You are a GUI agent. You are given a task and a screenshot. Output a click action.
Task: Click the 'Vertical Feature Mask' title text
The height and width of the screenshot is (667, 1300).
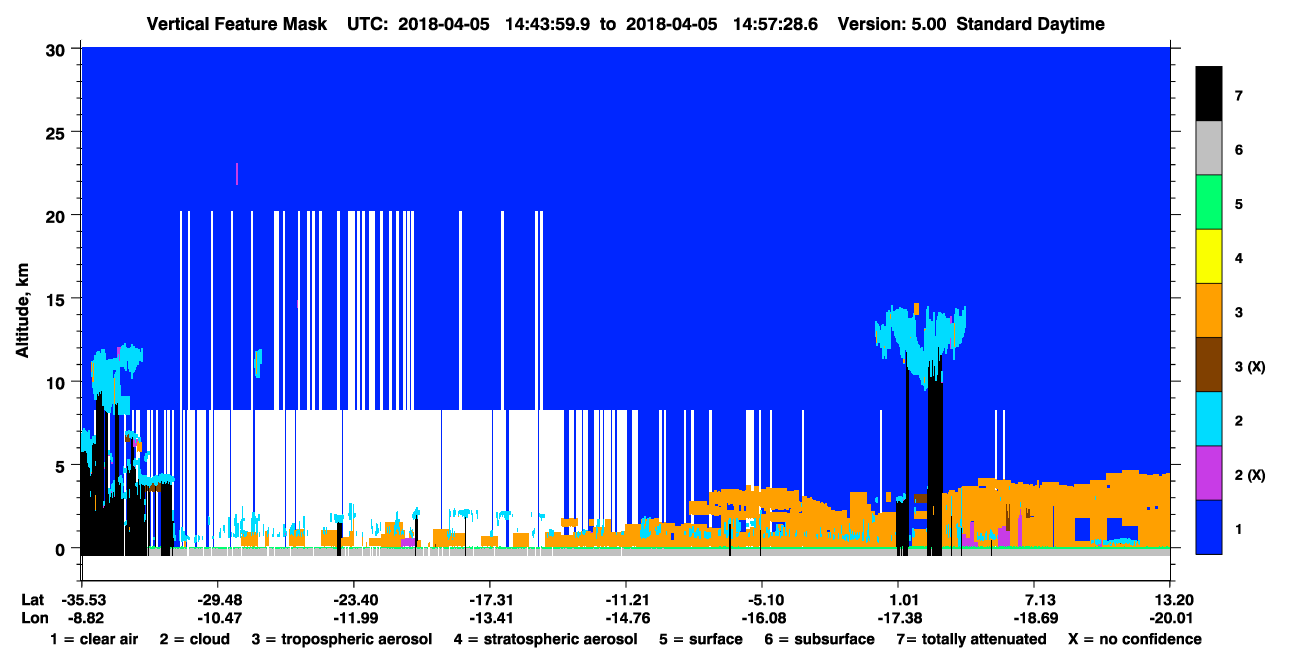[x=236, y=24]
